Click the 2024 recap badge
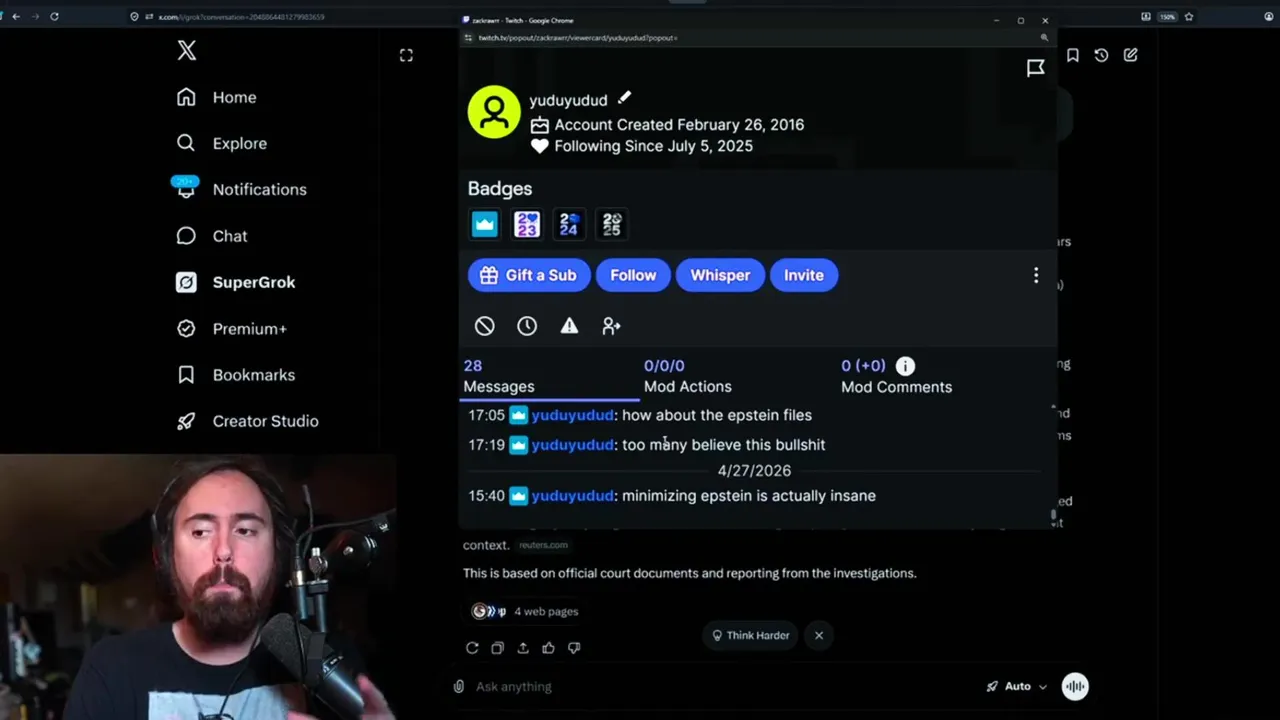Image resolution: width=1280 pixels, height=720 pixels. 569,224
